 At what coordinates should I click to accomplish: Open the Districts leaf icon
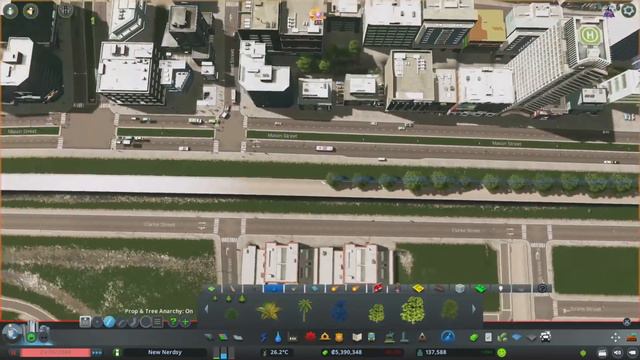pos(502,337)
